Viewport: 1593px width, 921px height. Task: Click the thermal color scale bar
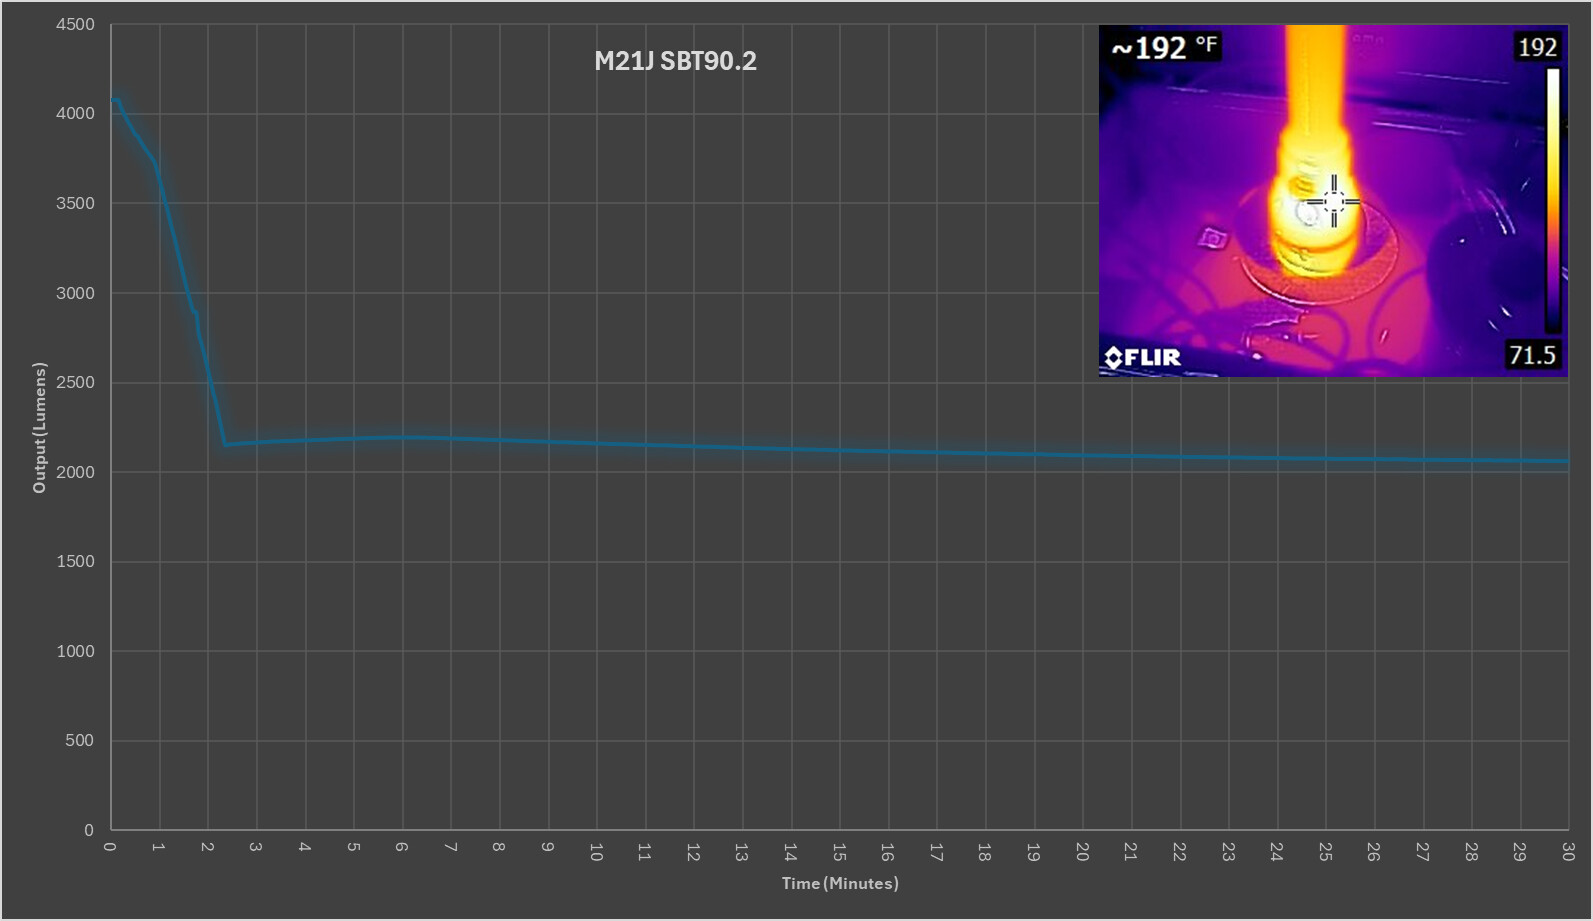[1552, 200]
